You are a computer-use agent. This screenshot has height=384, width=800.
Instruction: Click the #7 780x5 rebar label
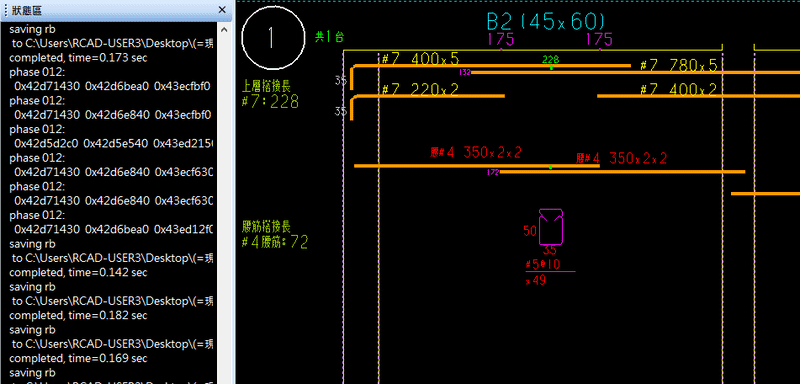679,65
